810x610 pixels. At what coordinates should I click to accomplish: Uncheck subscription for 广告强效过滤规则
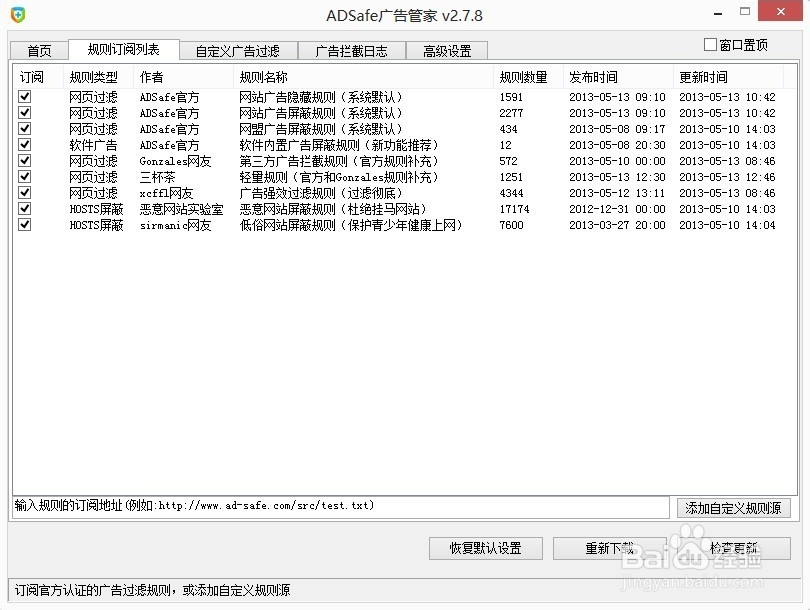point(24,193)
